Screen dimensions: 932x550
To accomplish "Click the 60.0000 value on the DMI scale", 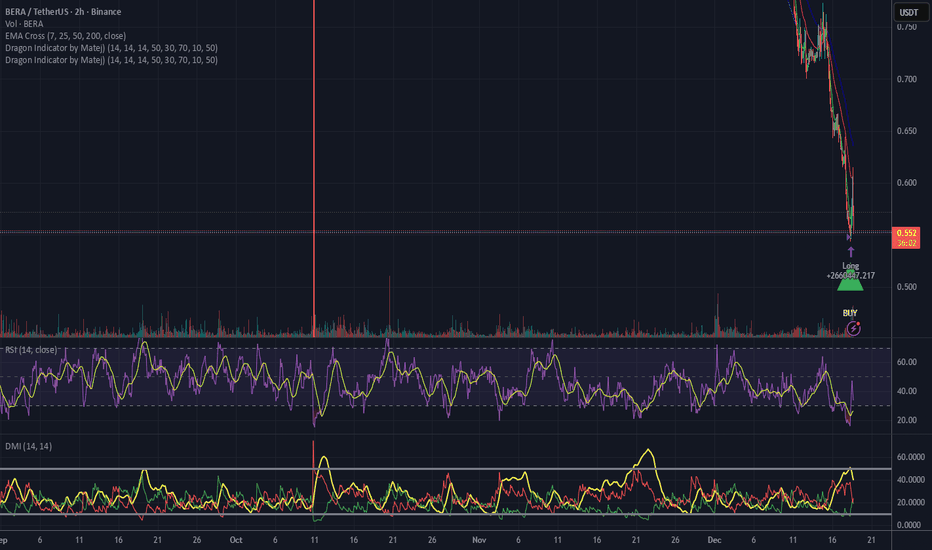I will [909, 457].
